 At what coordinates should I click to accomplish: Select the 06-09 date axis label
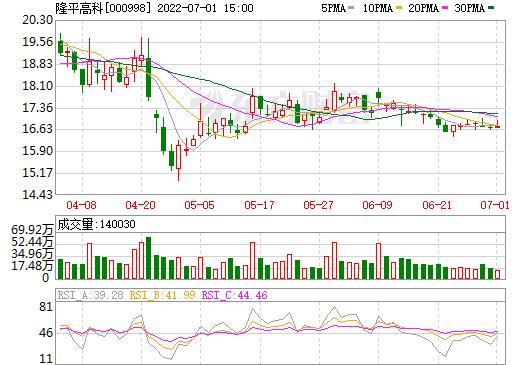tap(377, 205)
